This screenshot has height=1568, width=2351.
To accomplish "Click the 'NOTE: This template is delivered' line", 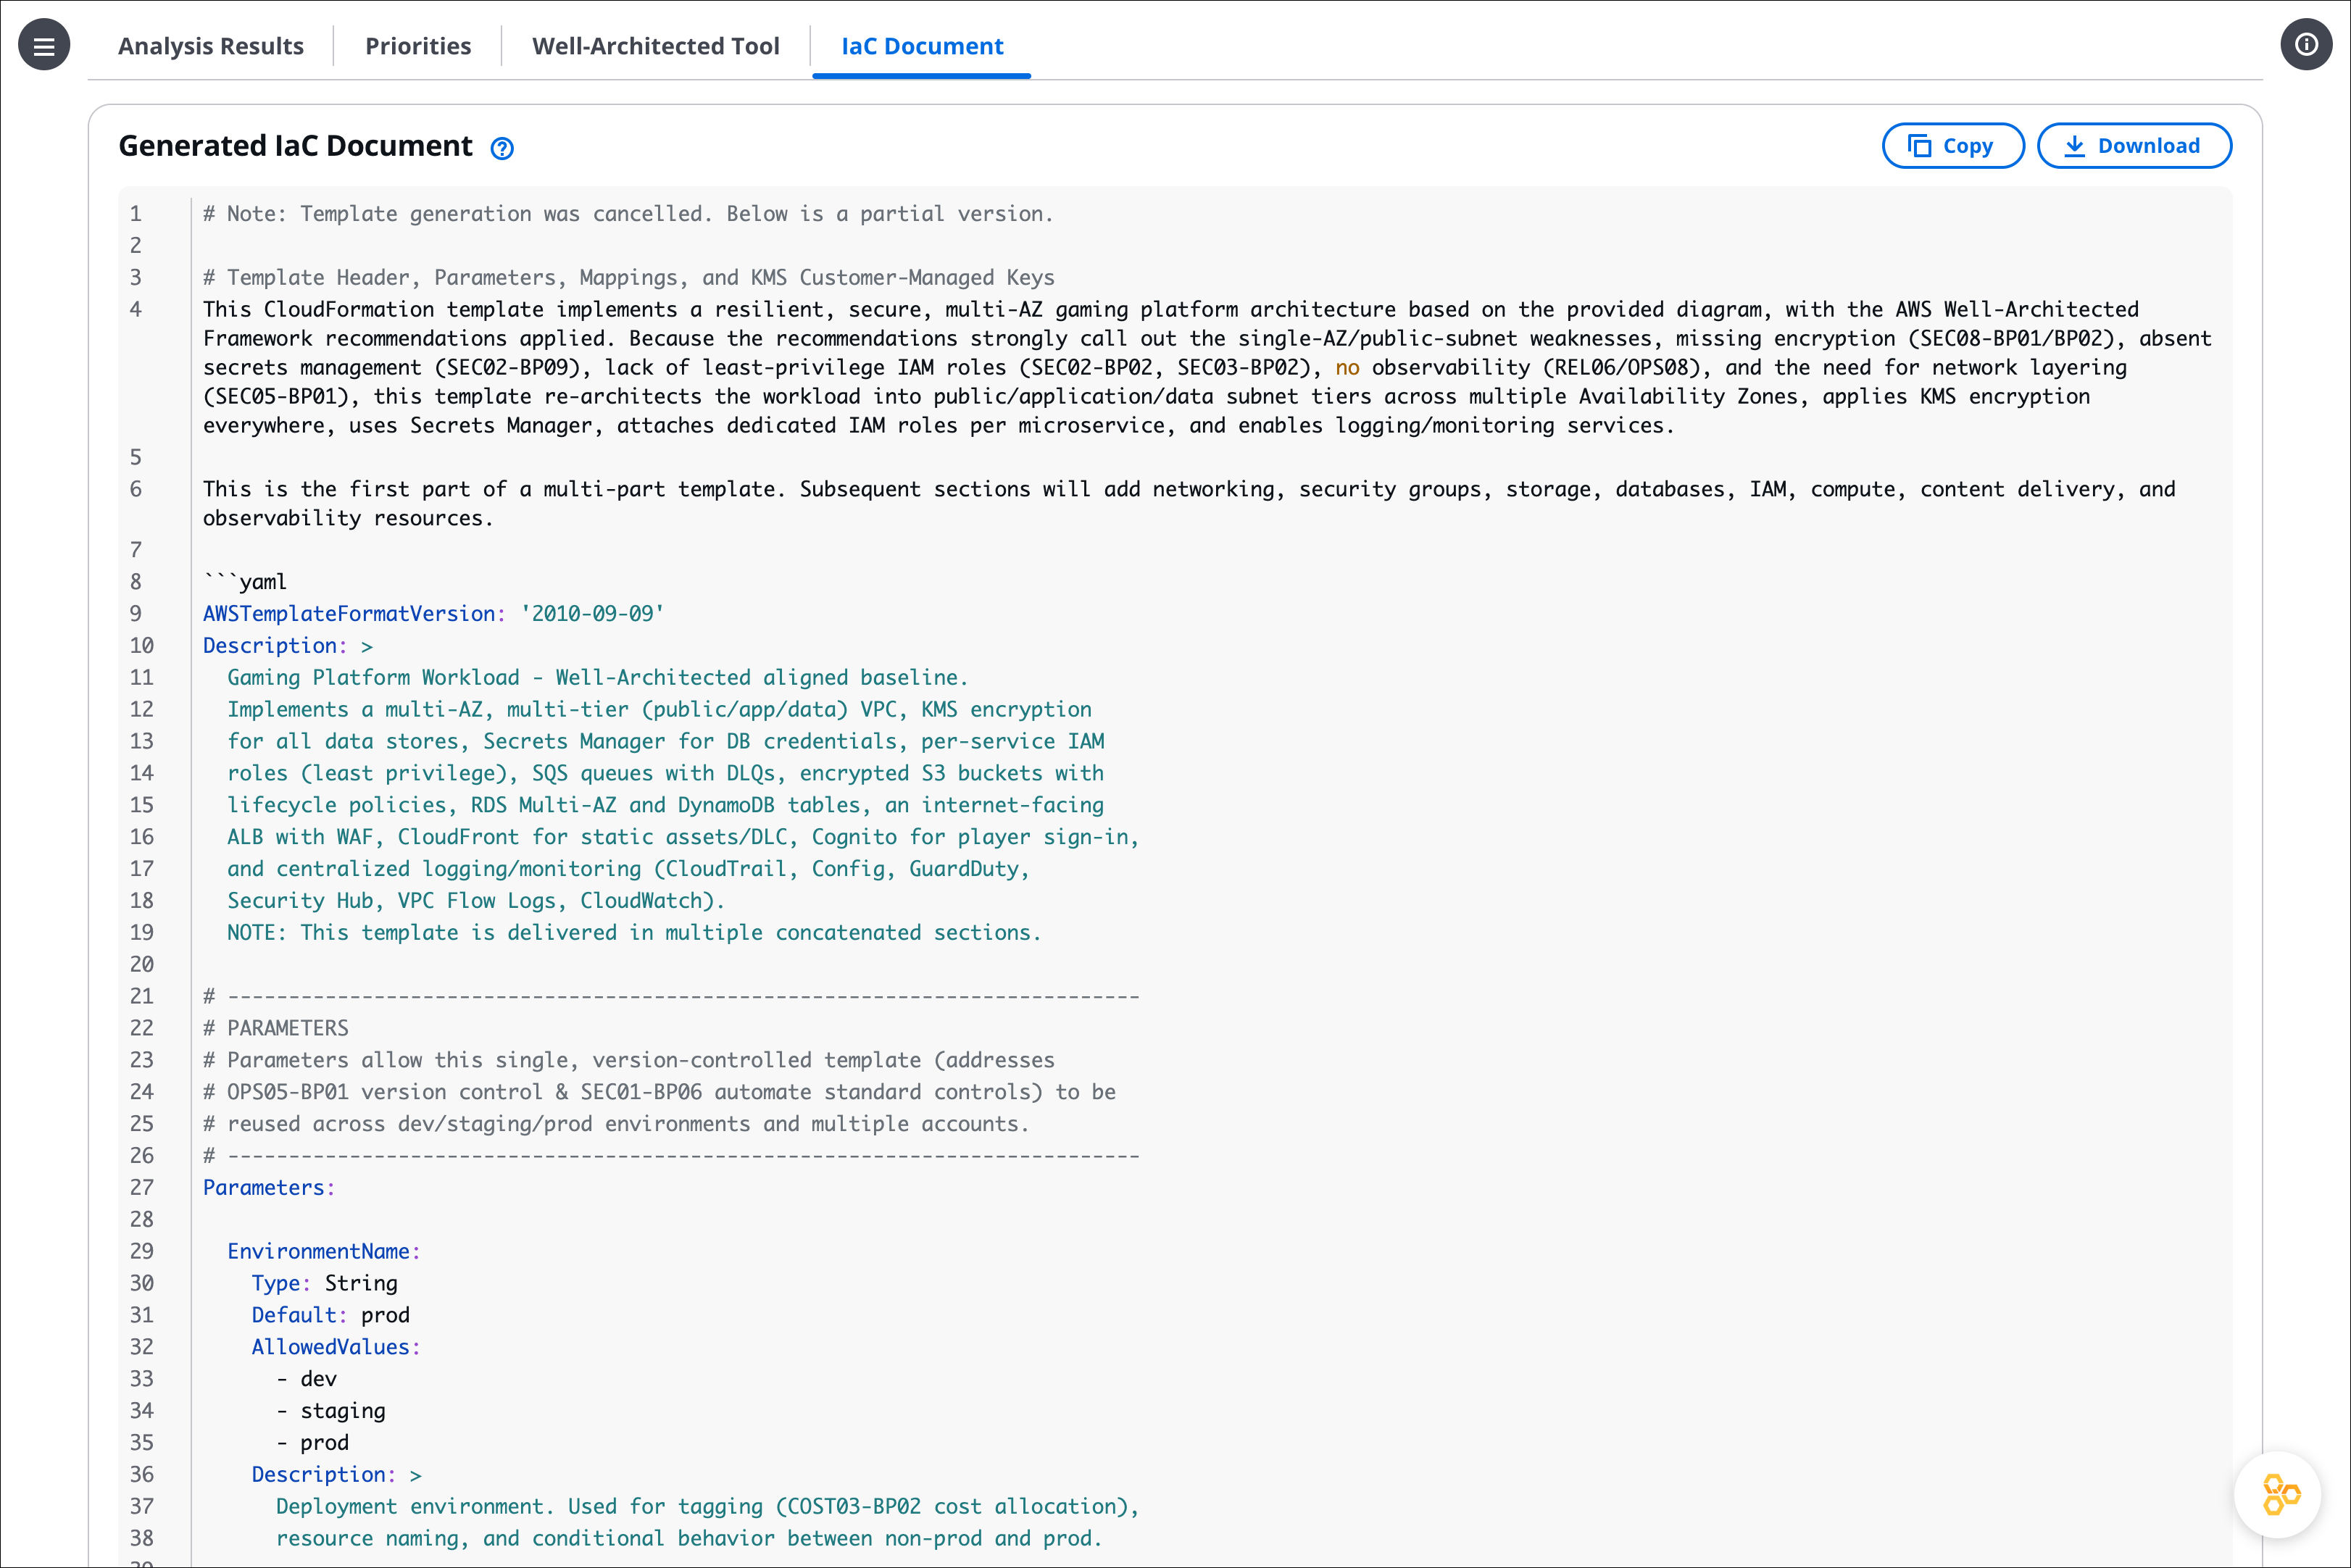I will click(634, 933).
